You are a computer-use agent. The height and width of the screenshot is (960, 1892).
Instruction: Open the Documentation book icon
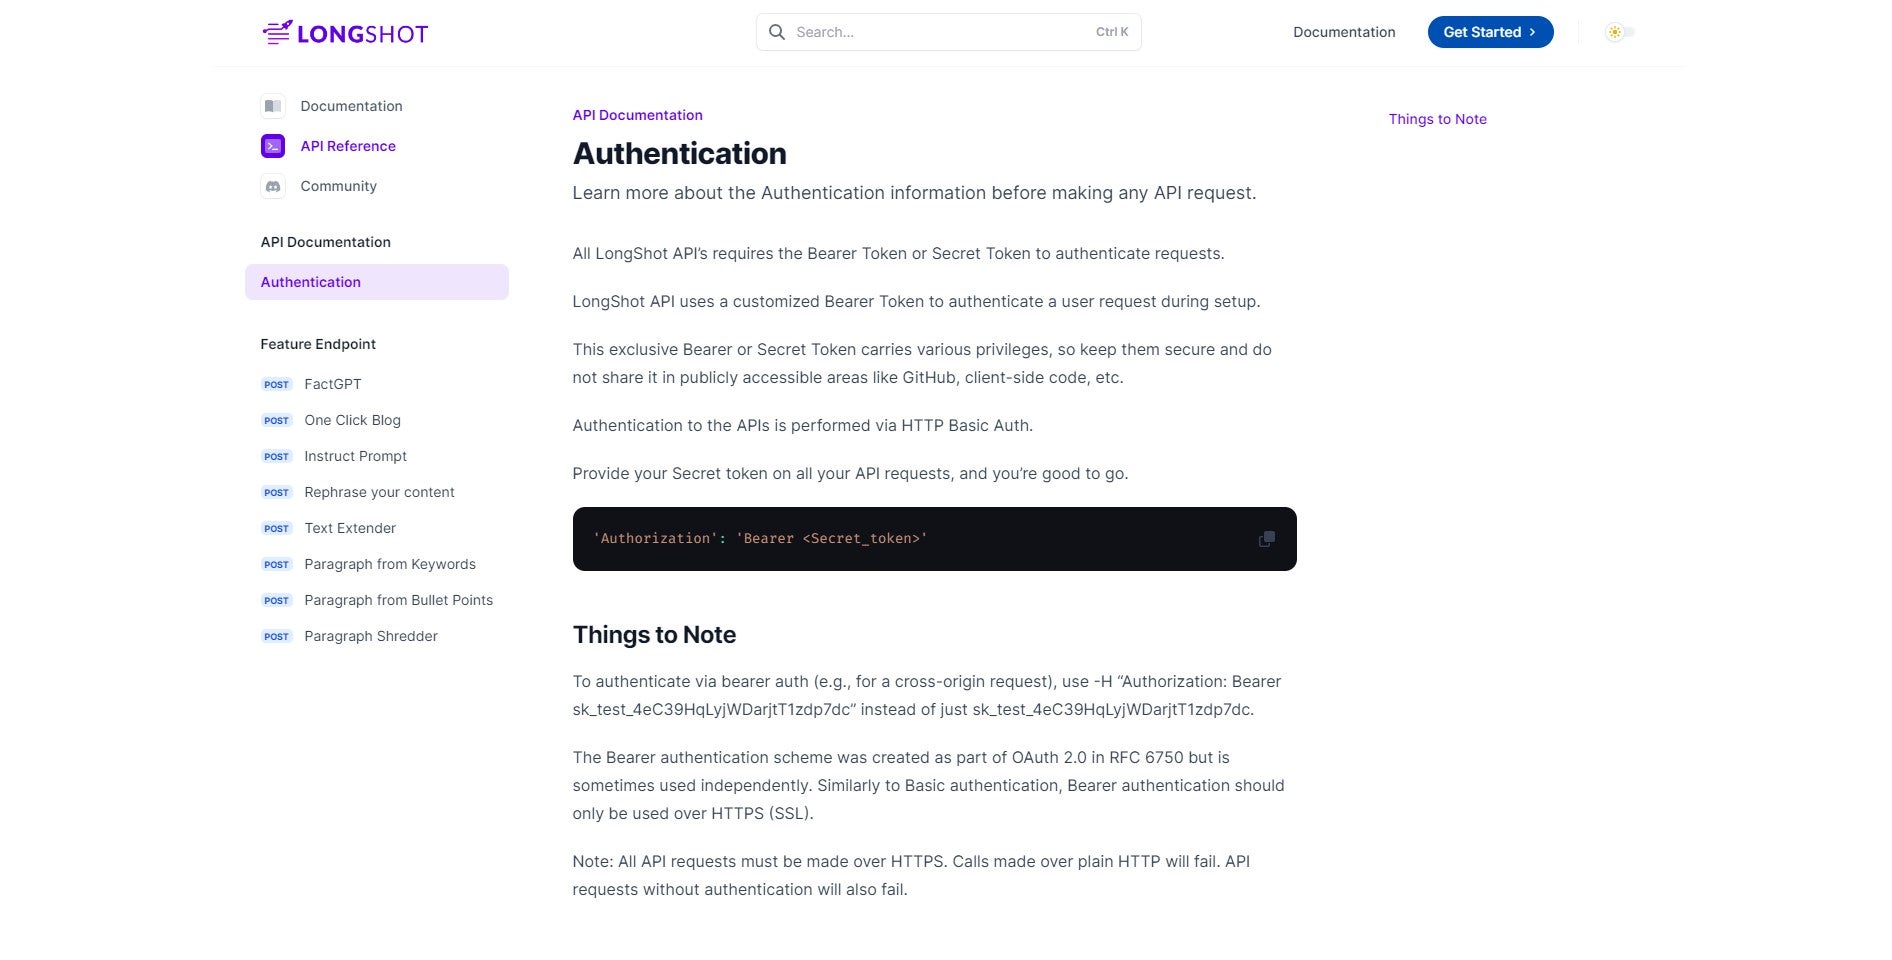pos(273,106)
